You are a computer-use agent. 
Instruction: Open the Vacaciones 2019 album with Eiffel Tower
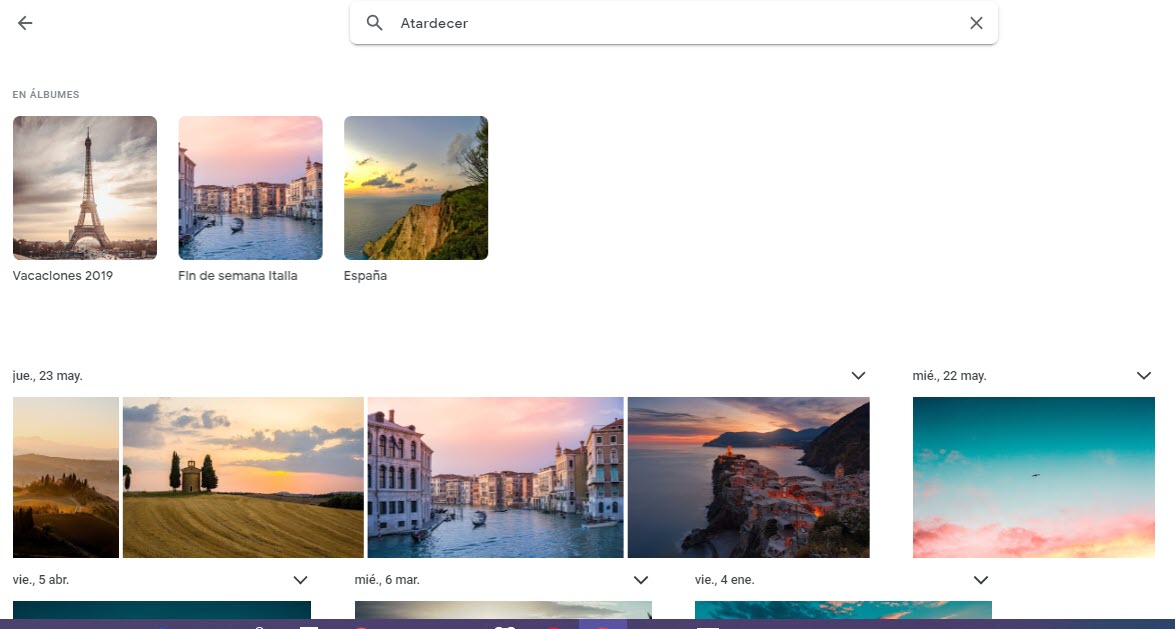pos(85,188)
